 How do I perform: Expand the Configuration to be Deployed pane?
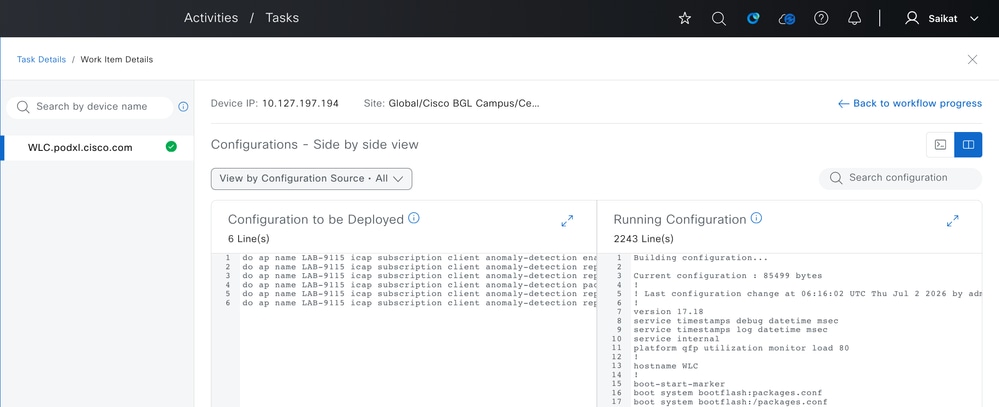567,221
